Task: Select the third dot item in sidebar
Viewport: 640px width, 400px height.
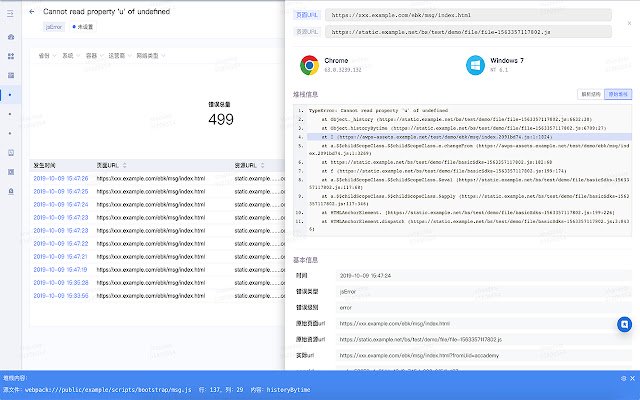Action: [10, 133]
